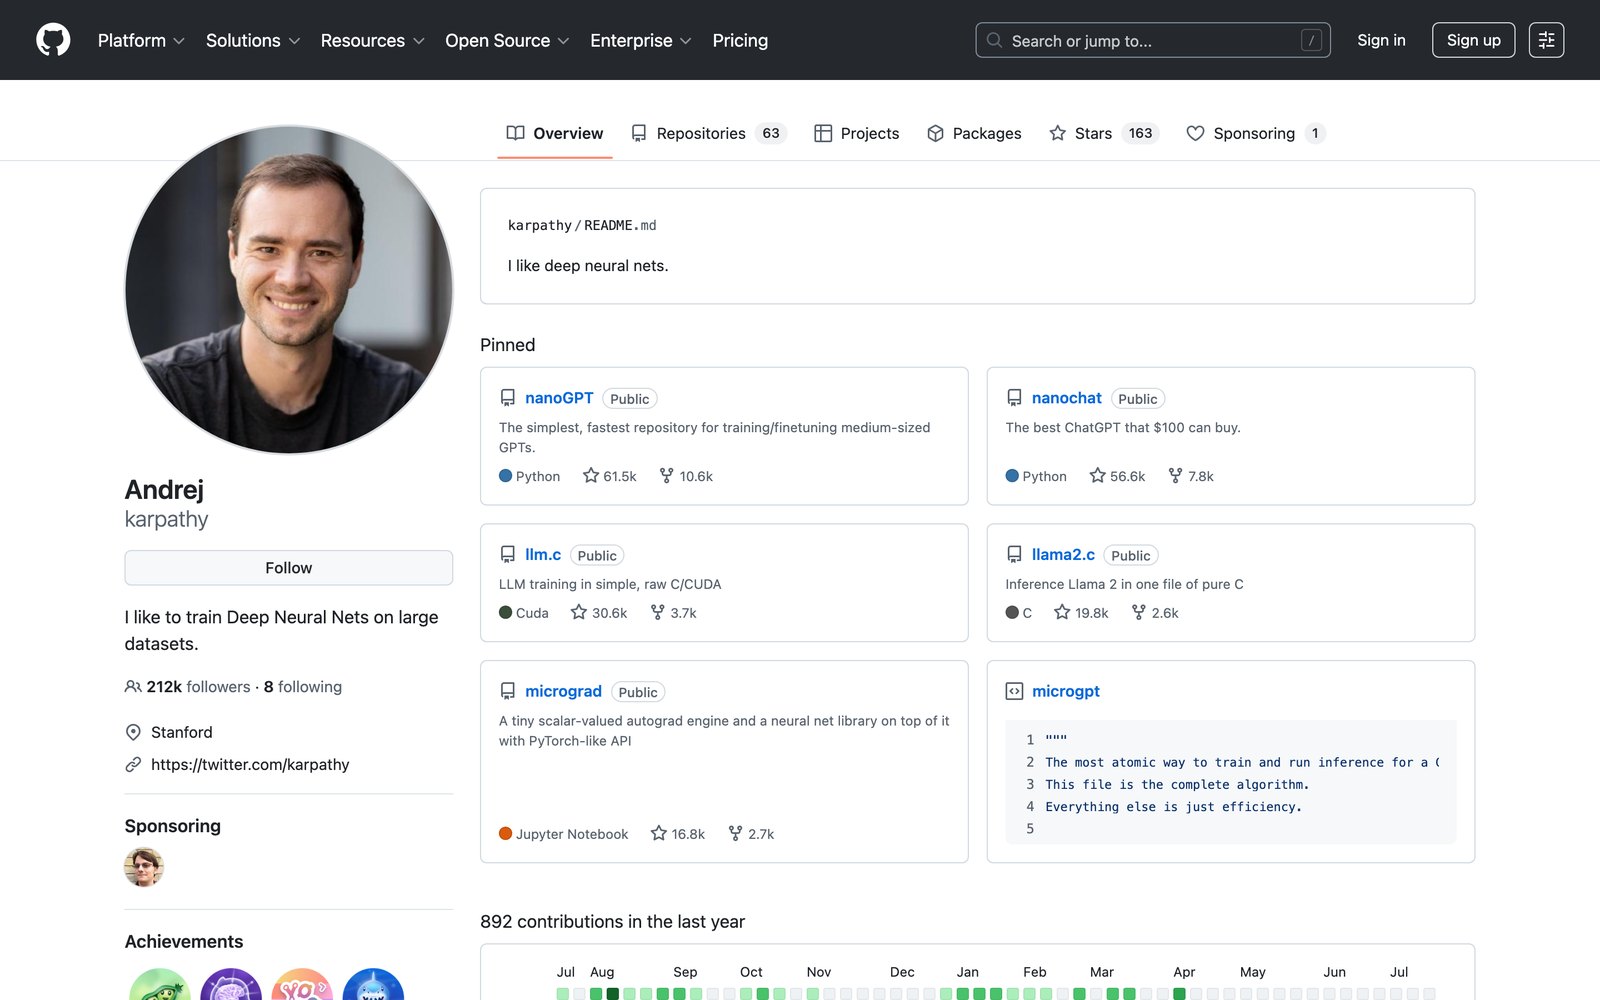Open the karpathy README link
This screenshot has width=1600, height=1000.
[582, 225]
